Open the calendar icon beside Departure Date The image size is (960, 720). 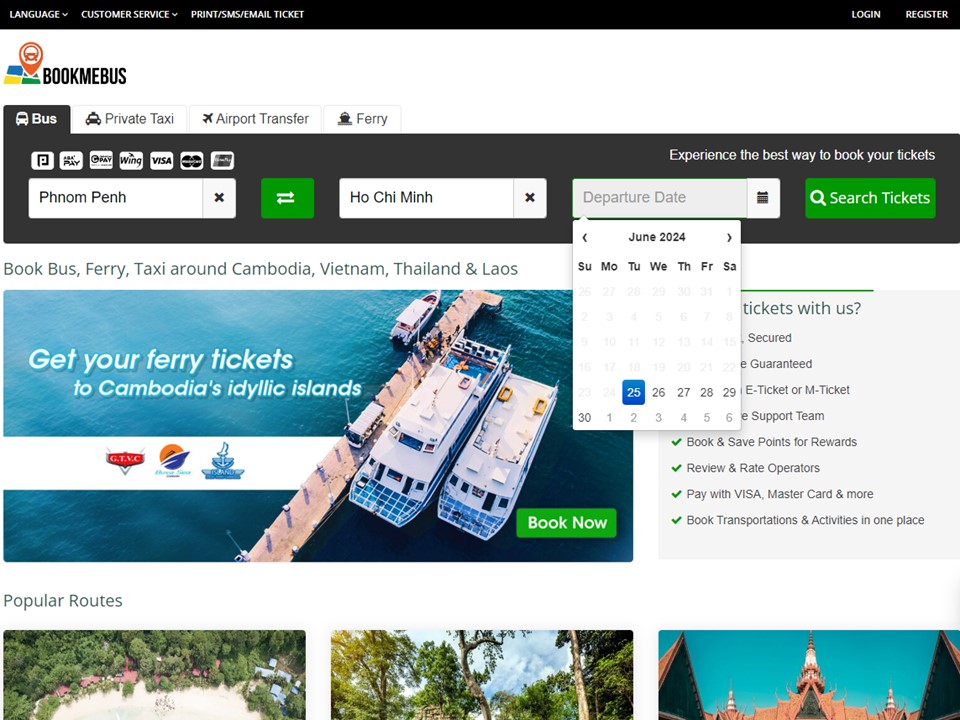point(763,198)
